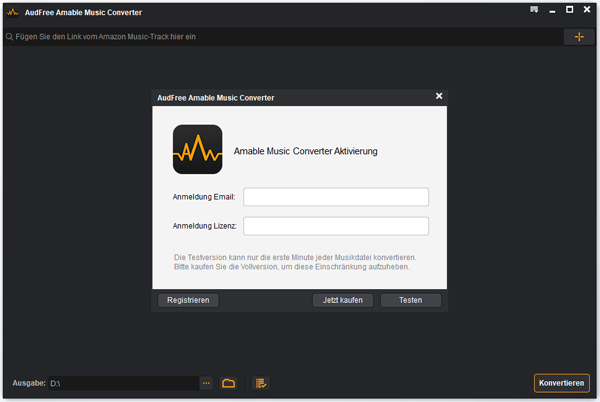This screenshot has width=600, height=402.
Task: Close the activation dialog
Action: pos(439,96)
